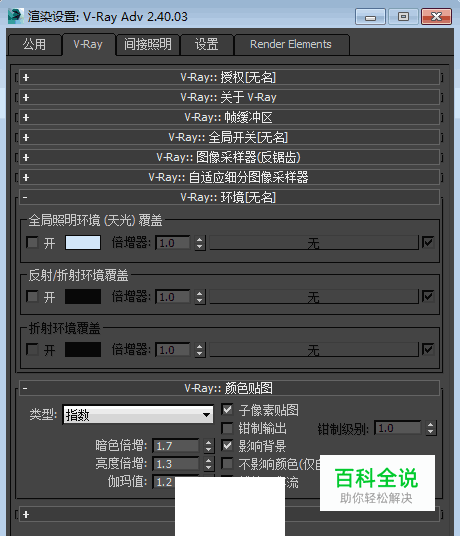Adjust the 暗色倍增 spinner arrows
The width and height of the screenshot is (460, 536).
208,446
